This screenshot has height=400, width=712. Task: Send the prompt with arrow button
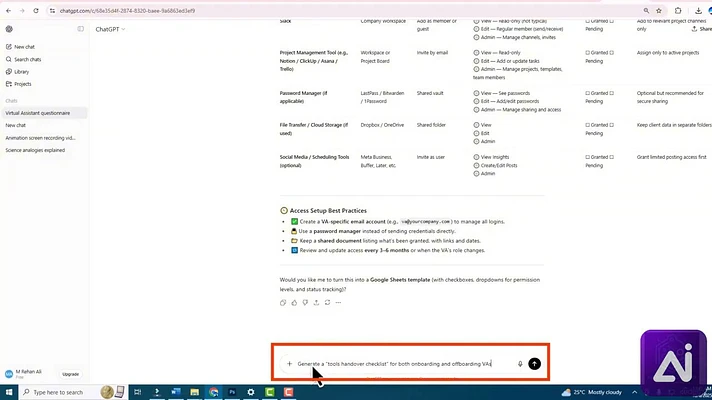pos(534,364)
